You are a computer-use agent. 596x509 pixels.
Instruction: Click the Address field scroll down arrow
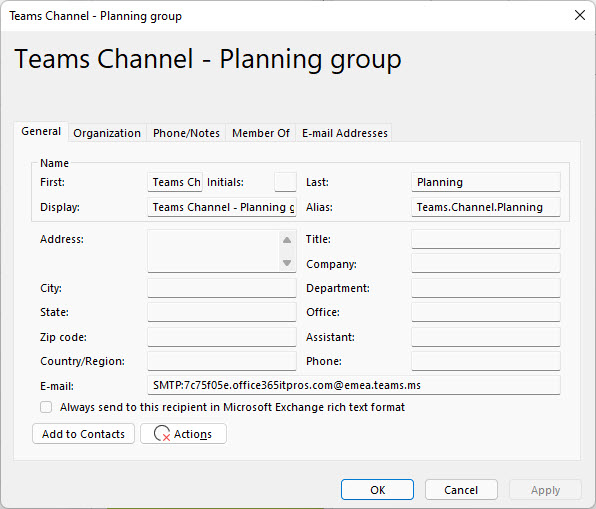[x=287, y=263]
